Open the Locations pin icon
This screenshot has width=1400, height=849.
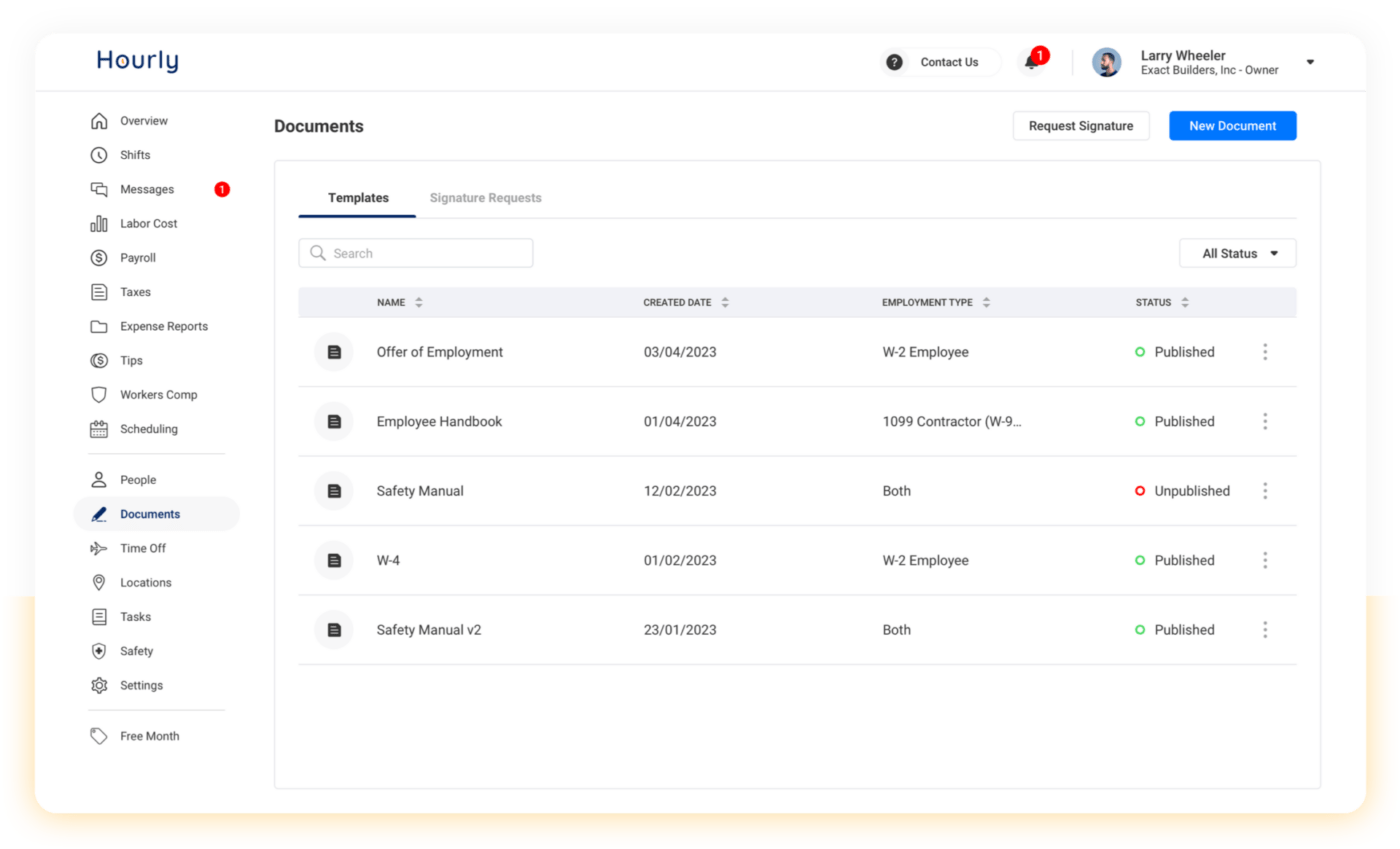pos(99,583)
